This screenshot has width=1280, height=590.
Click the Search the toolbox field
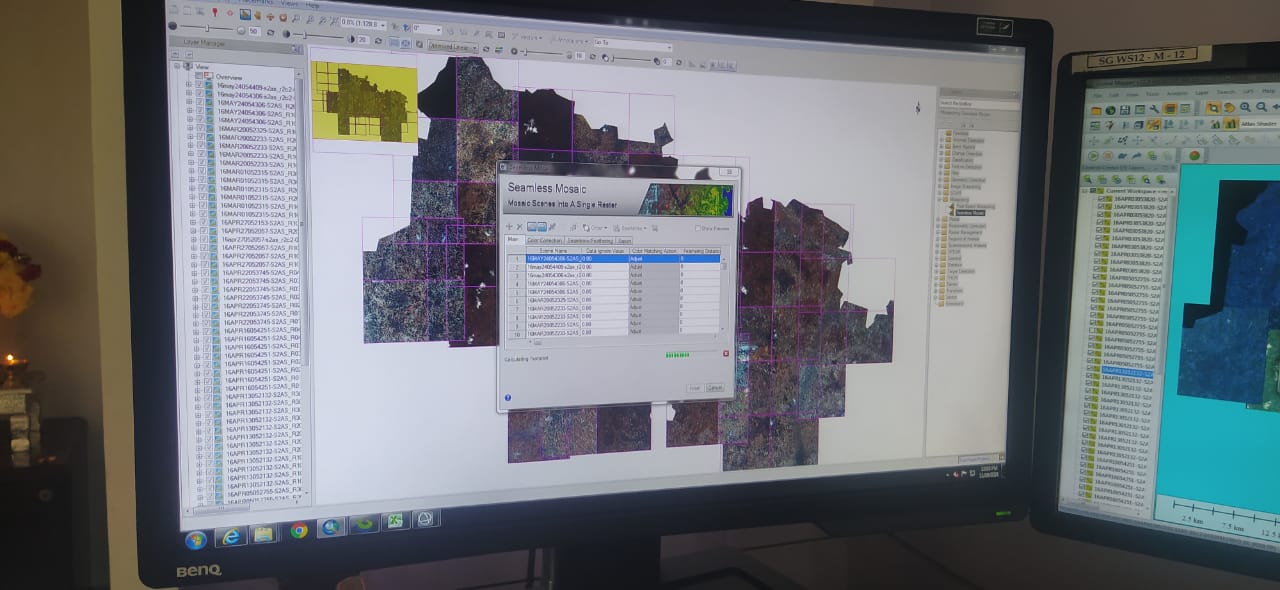tap(979, 103)
